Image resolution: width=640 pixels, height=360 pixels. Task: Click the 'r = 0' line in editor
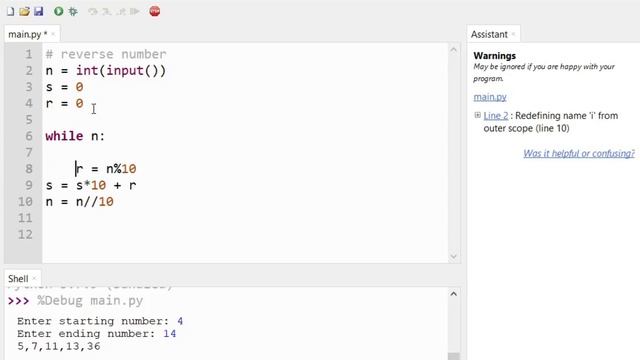click(x=64, y=104)
